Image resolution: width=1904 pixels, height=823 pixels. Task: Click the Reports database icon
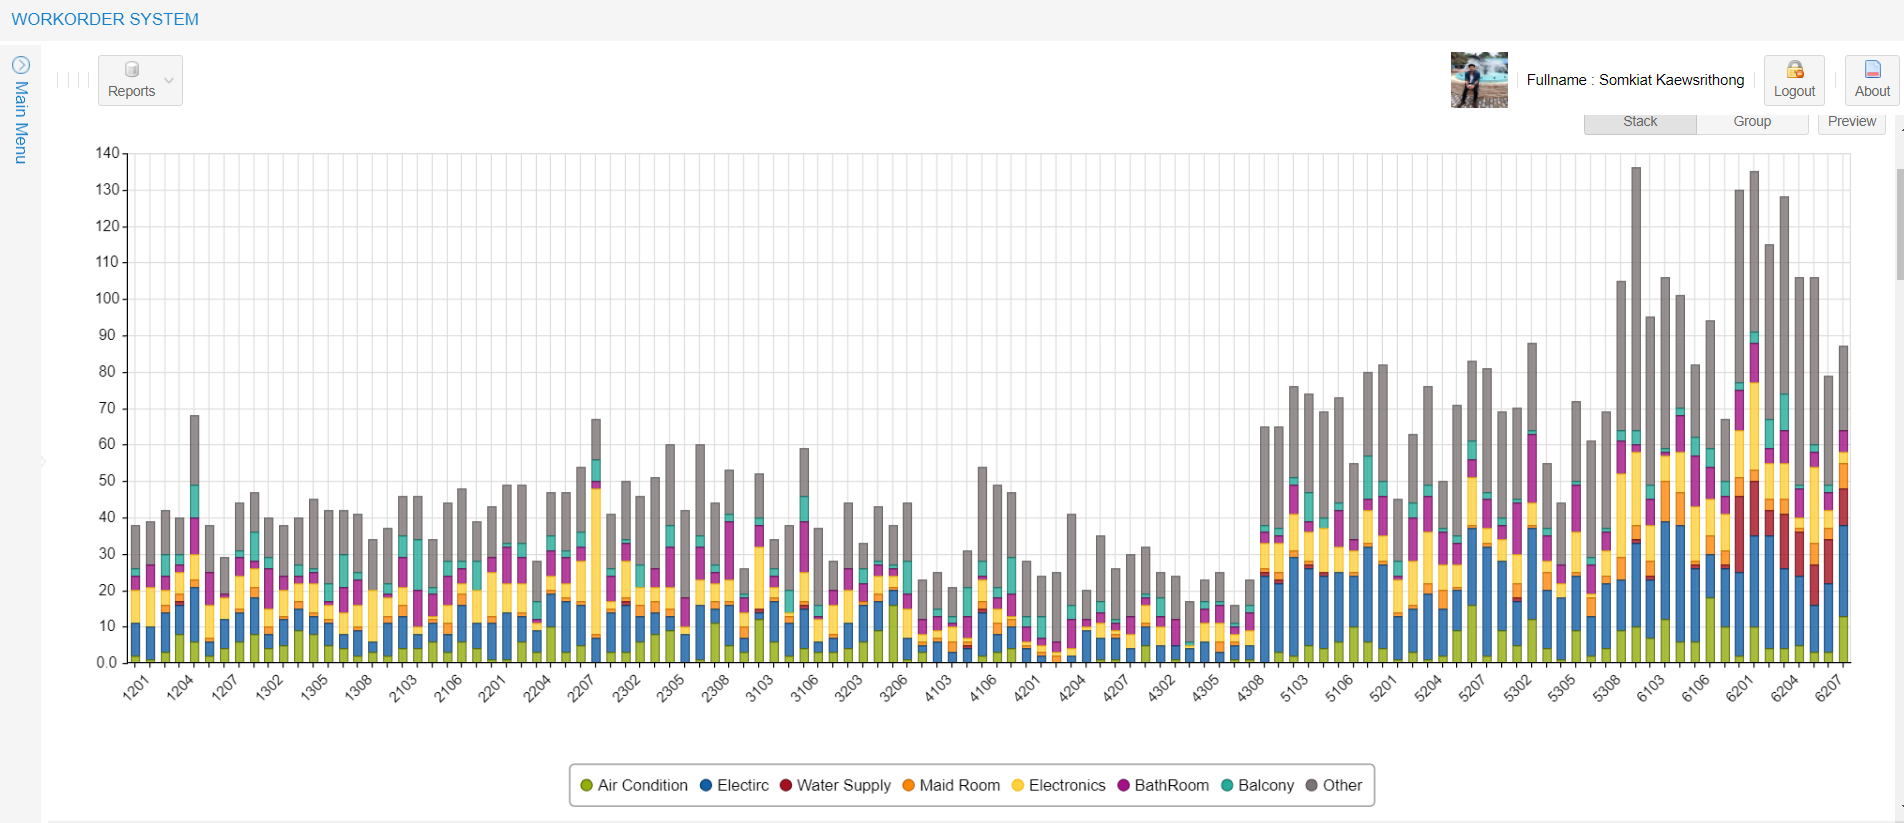(131, 70)
